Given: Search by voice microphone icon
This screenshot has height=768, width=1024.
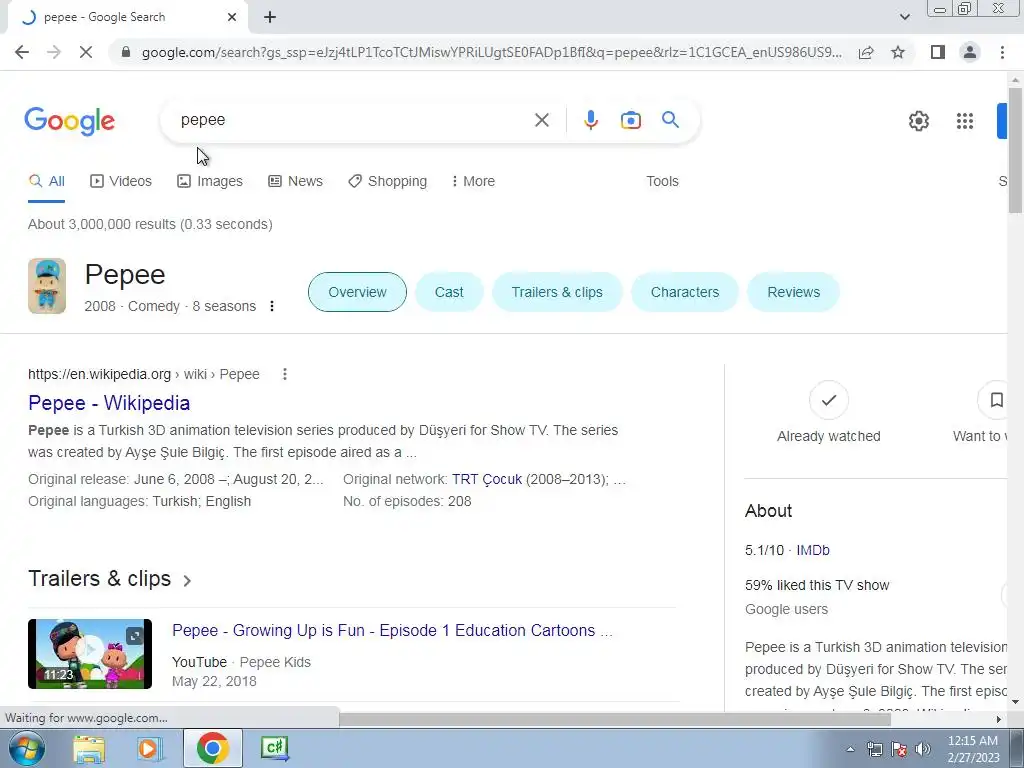Looking at the screenshot, I should pos(590,120).
